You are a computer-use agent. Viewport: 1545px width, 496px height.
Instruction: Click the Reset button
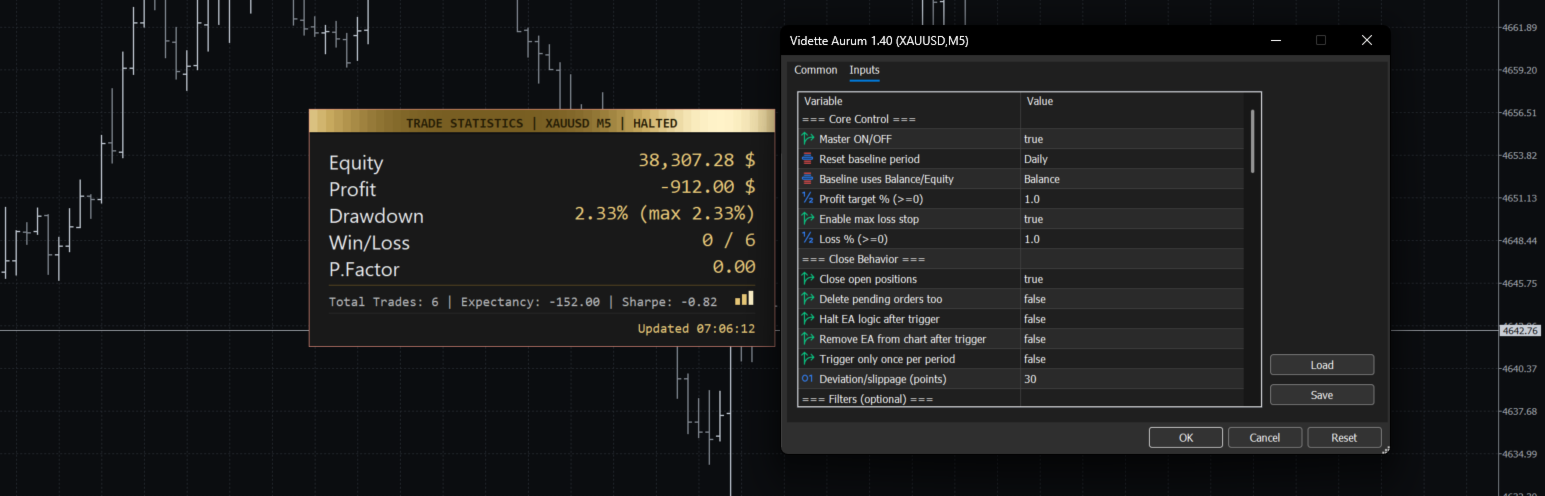(1344, 437)
